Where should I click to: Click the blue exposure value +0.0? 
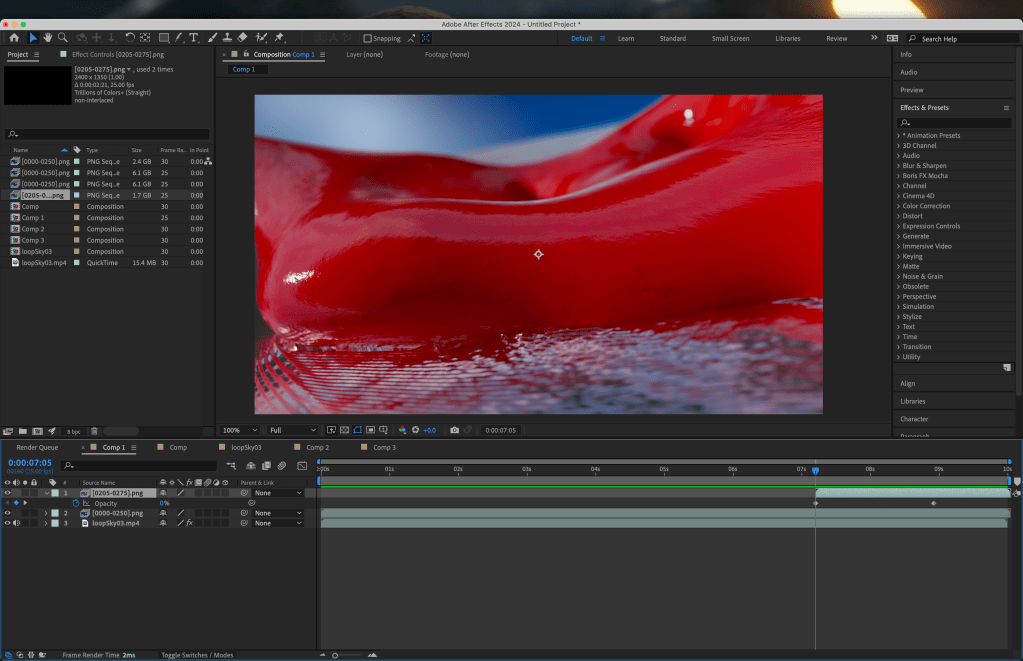coord(429,430)
